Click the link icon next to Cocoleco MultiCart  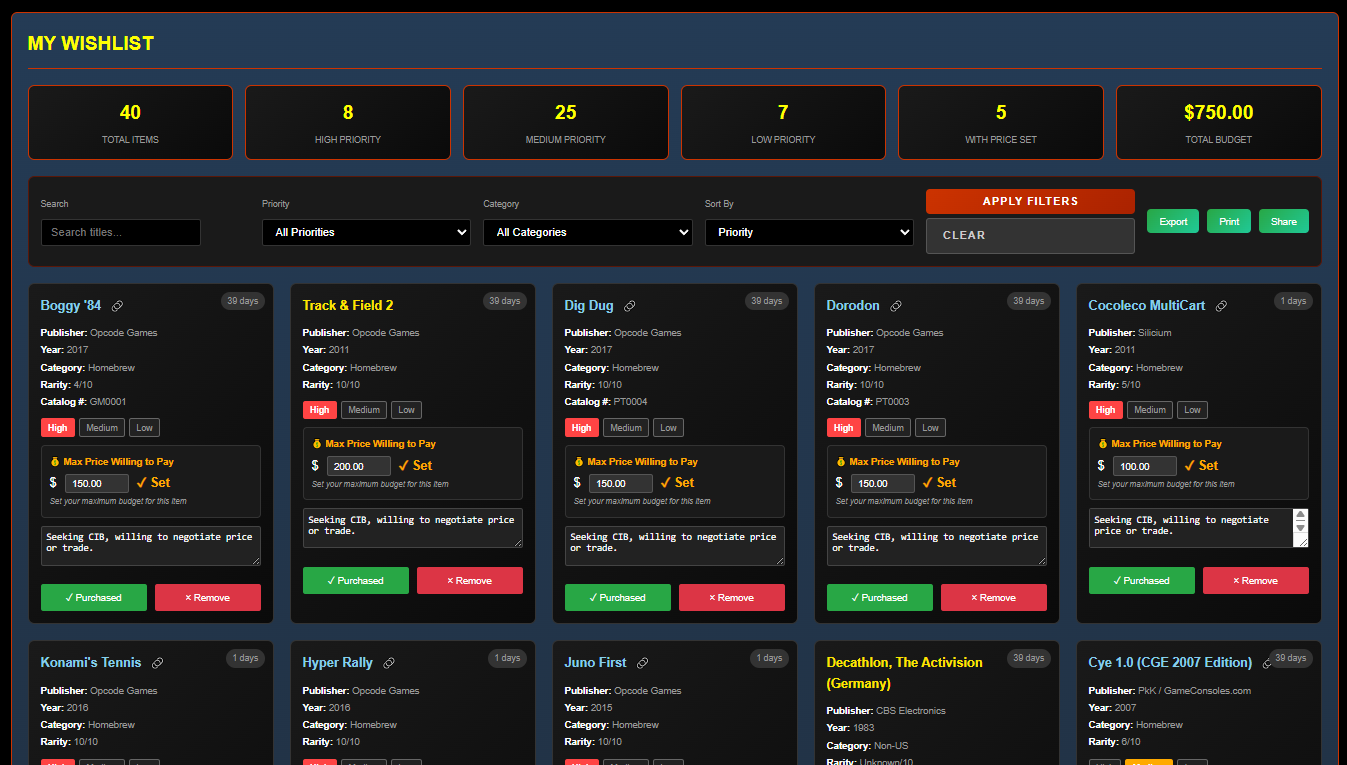[1221, 306]
